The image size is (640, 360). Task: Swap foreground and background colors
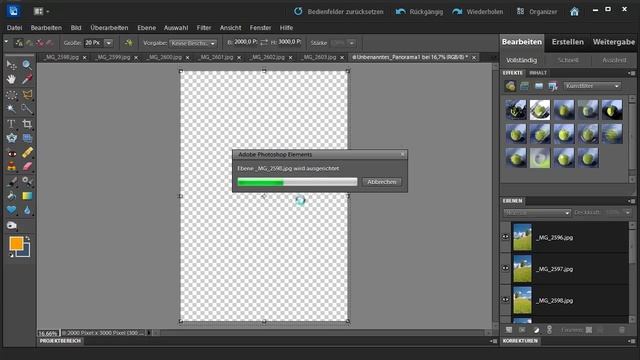(27, 238)
